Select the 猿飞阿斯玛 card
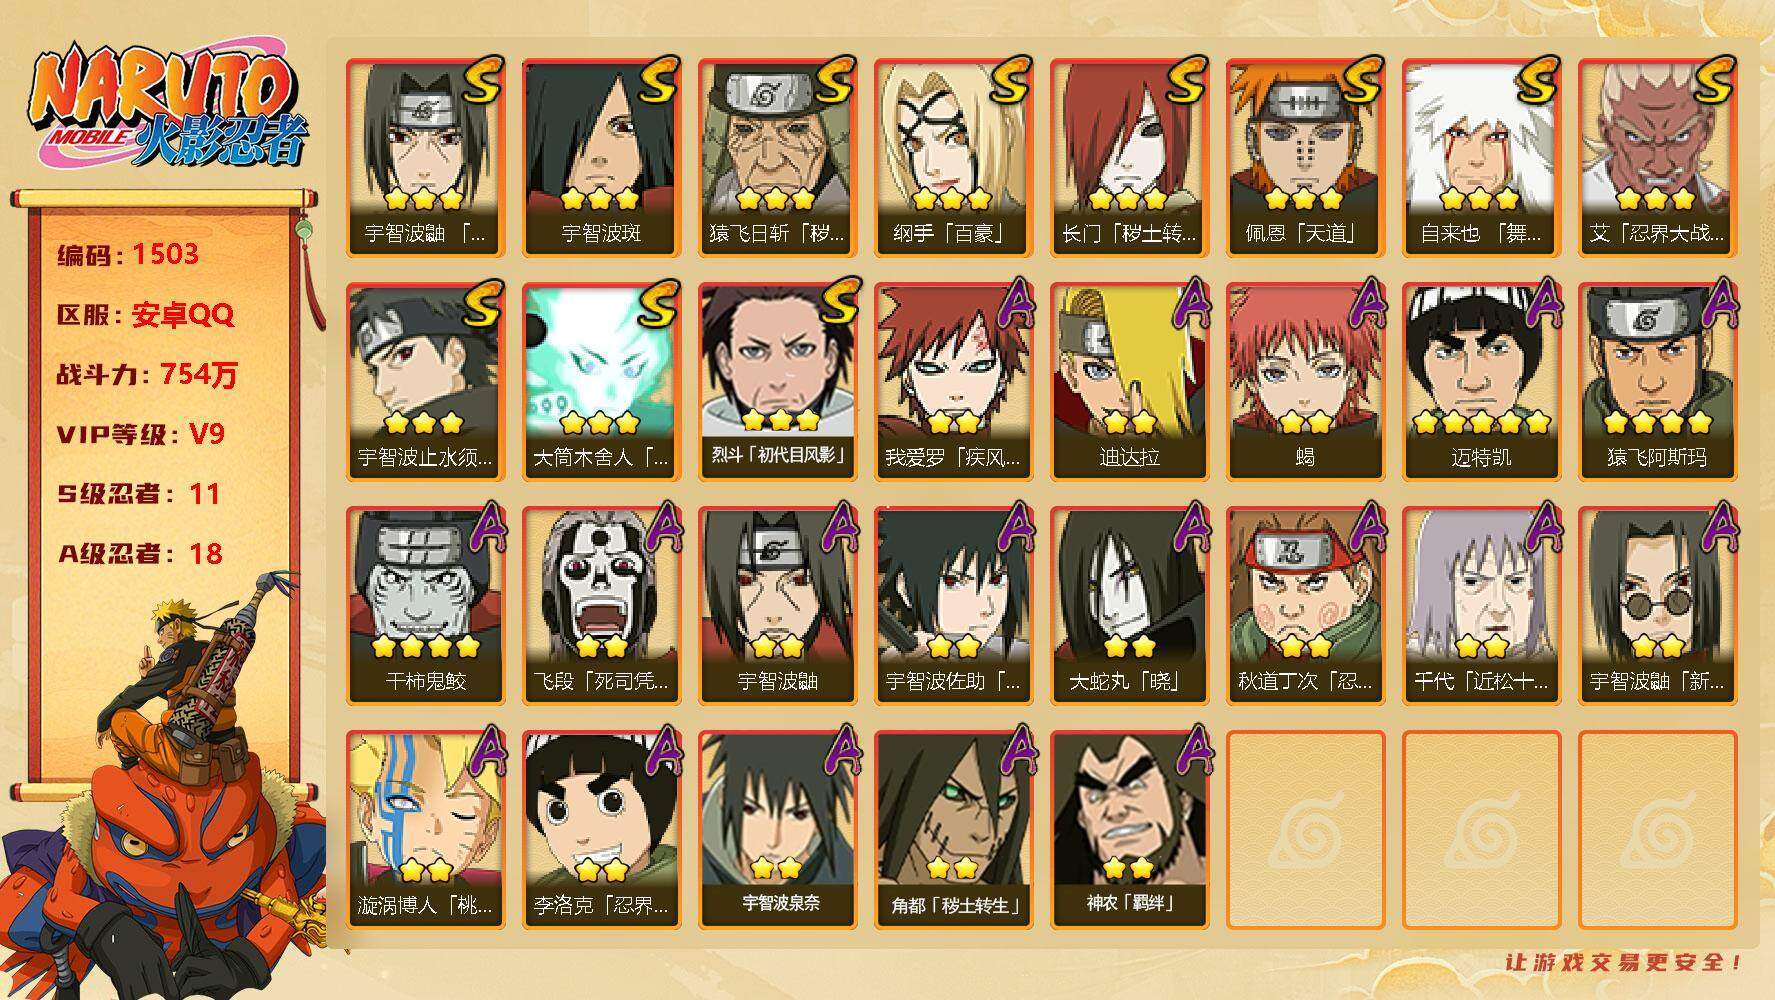This screenshot has height=1000, width=1775. point(1657,381)
